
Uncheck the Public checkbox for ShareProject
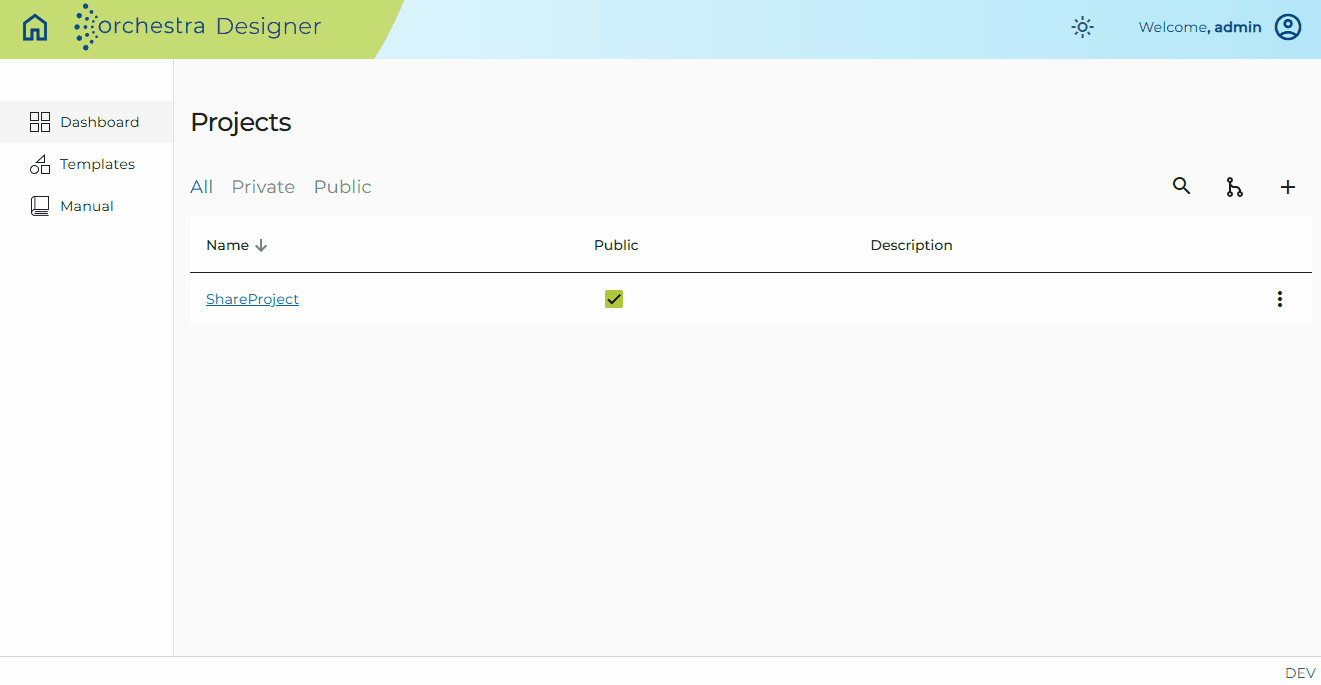coord(614,299)
